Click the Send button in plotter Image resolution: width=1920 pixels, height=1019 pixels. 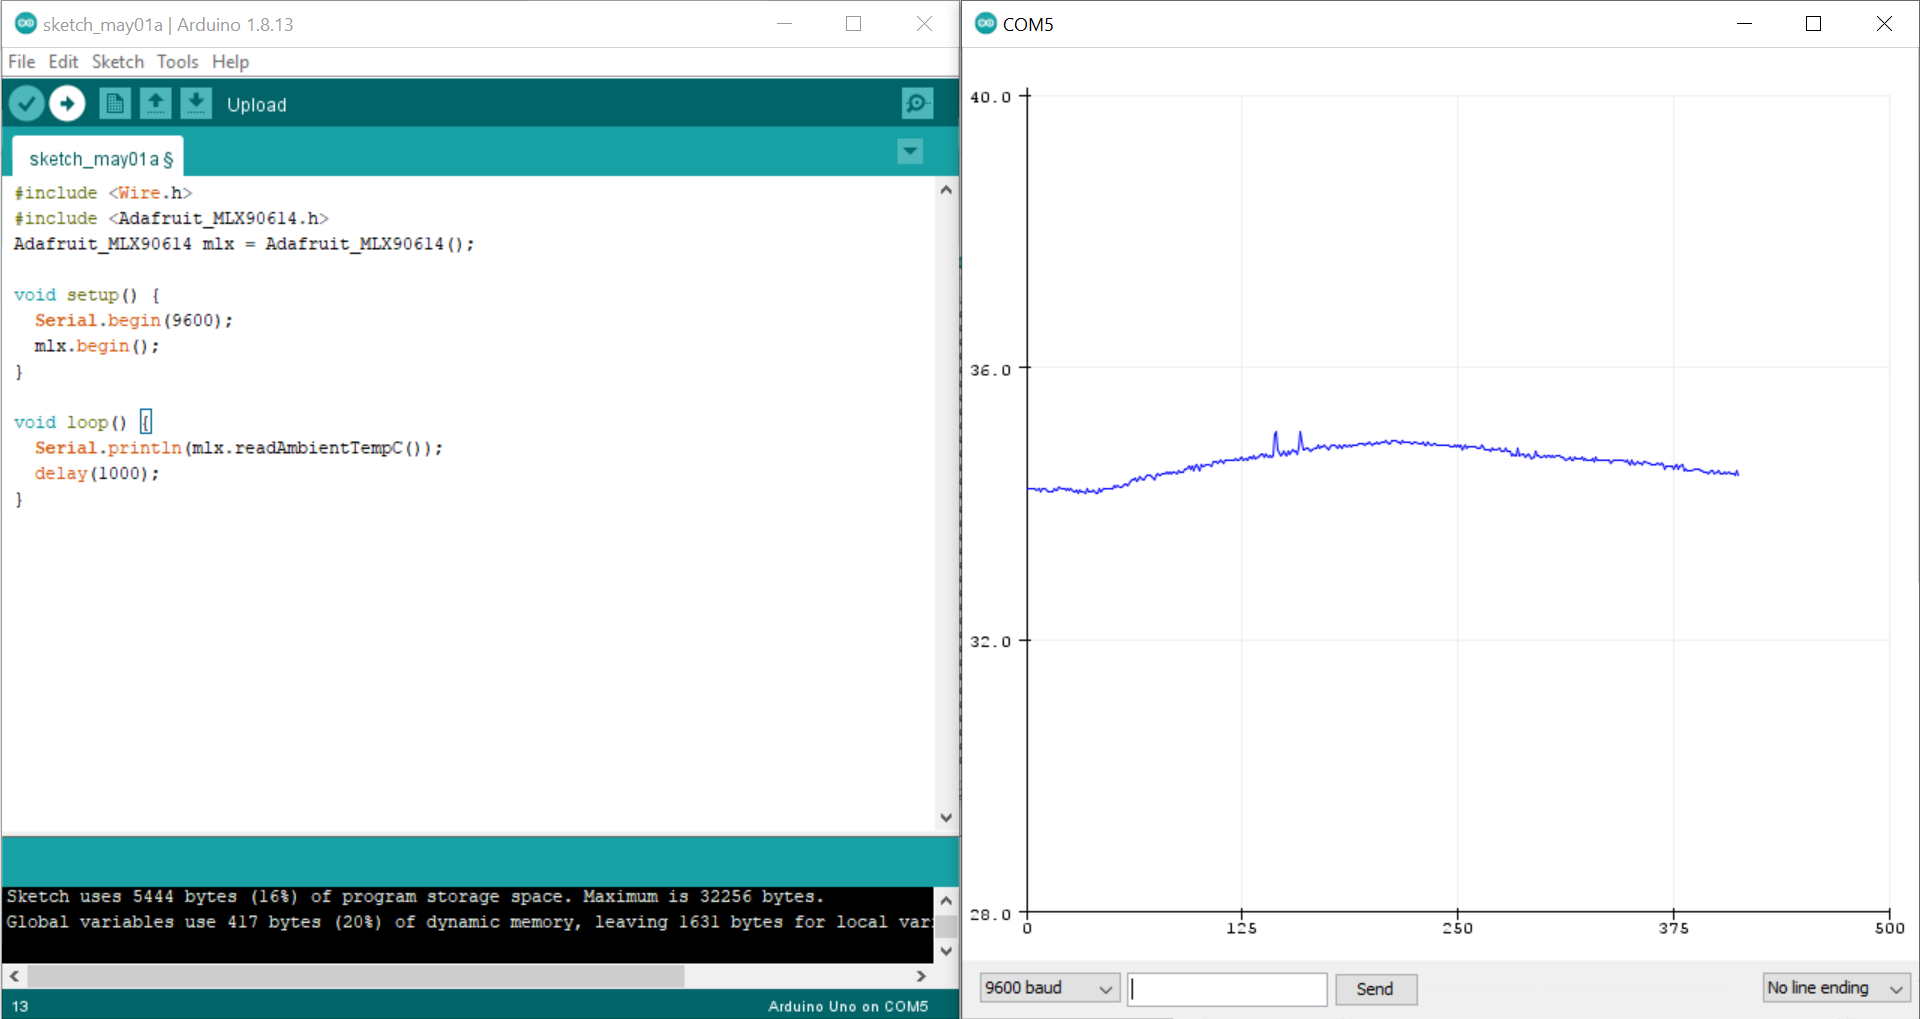(x=1375, y=989)
